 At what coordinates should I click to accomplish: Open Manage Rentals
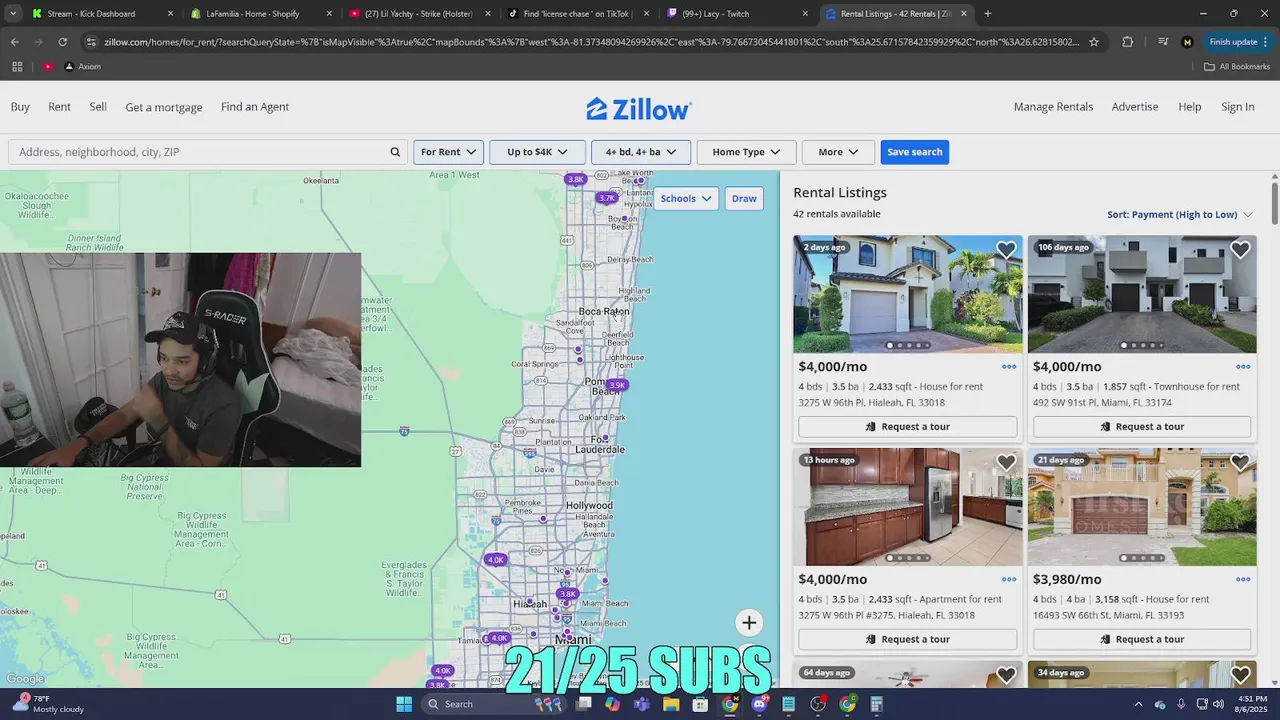pos(1053,107)
